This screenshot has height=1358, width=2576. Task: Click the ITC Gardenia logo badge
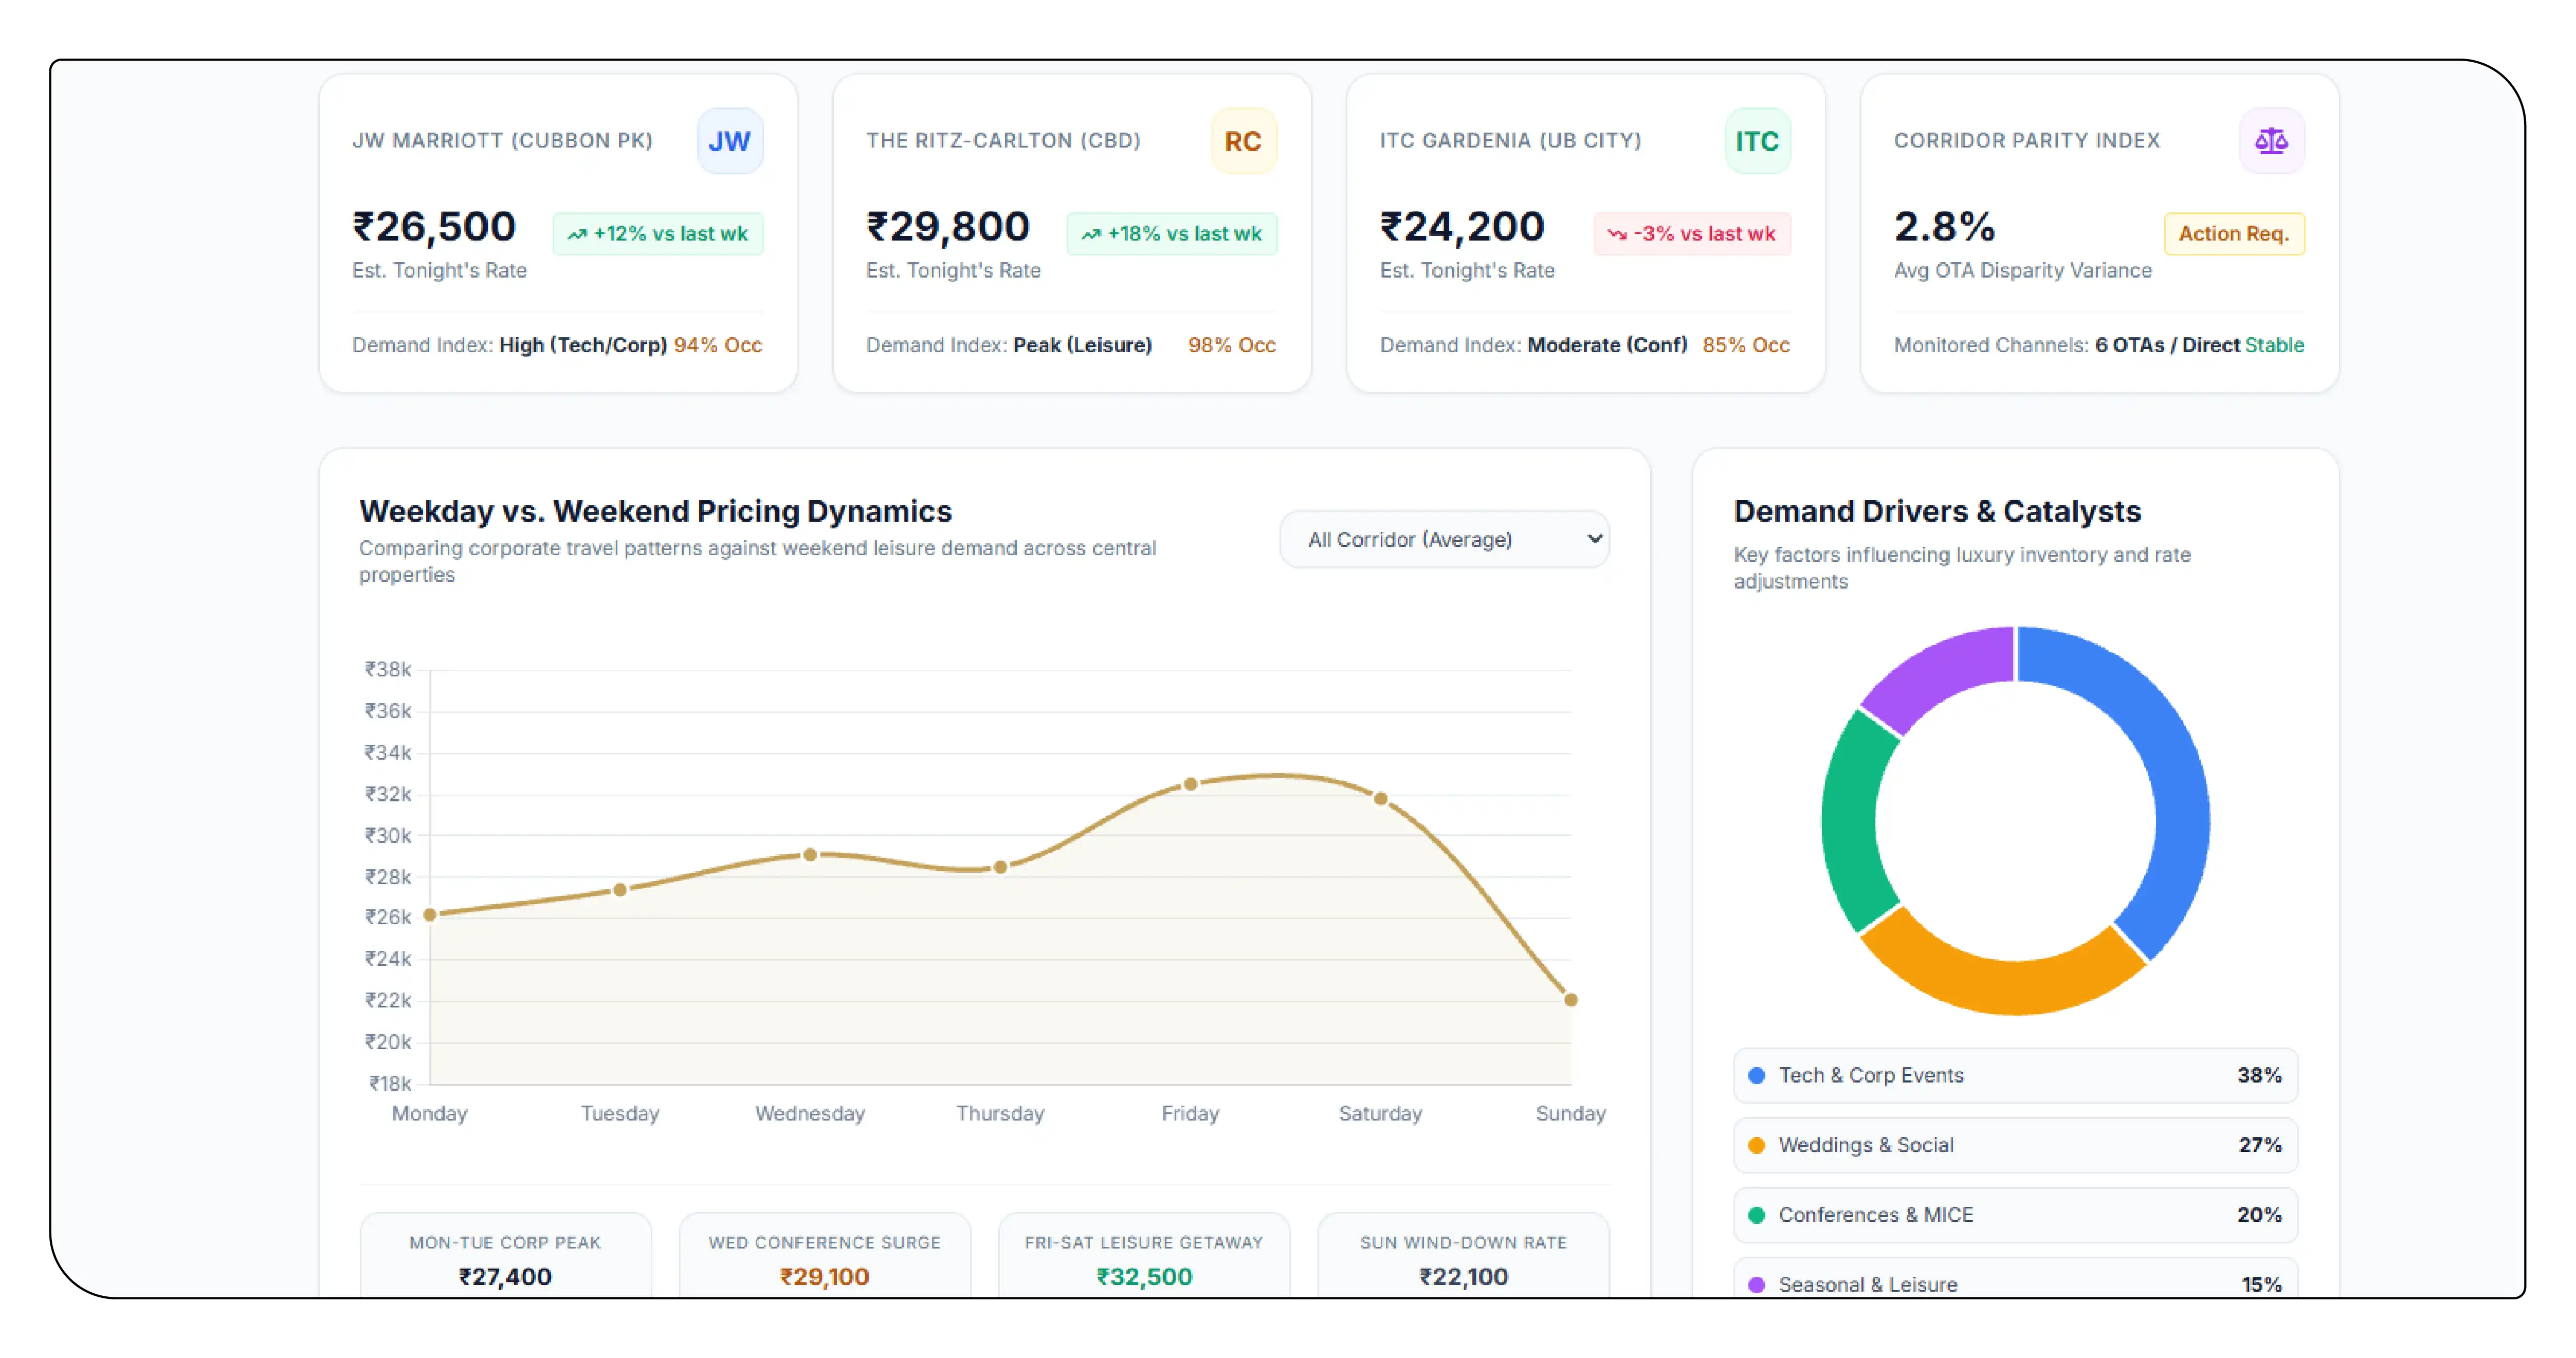1757,141
